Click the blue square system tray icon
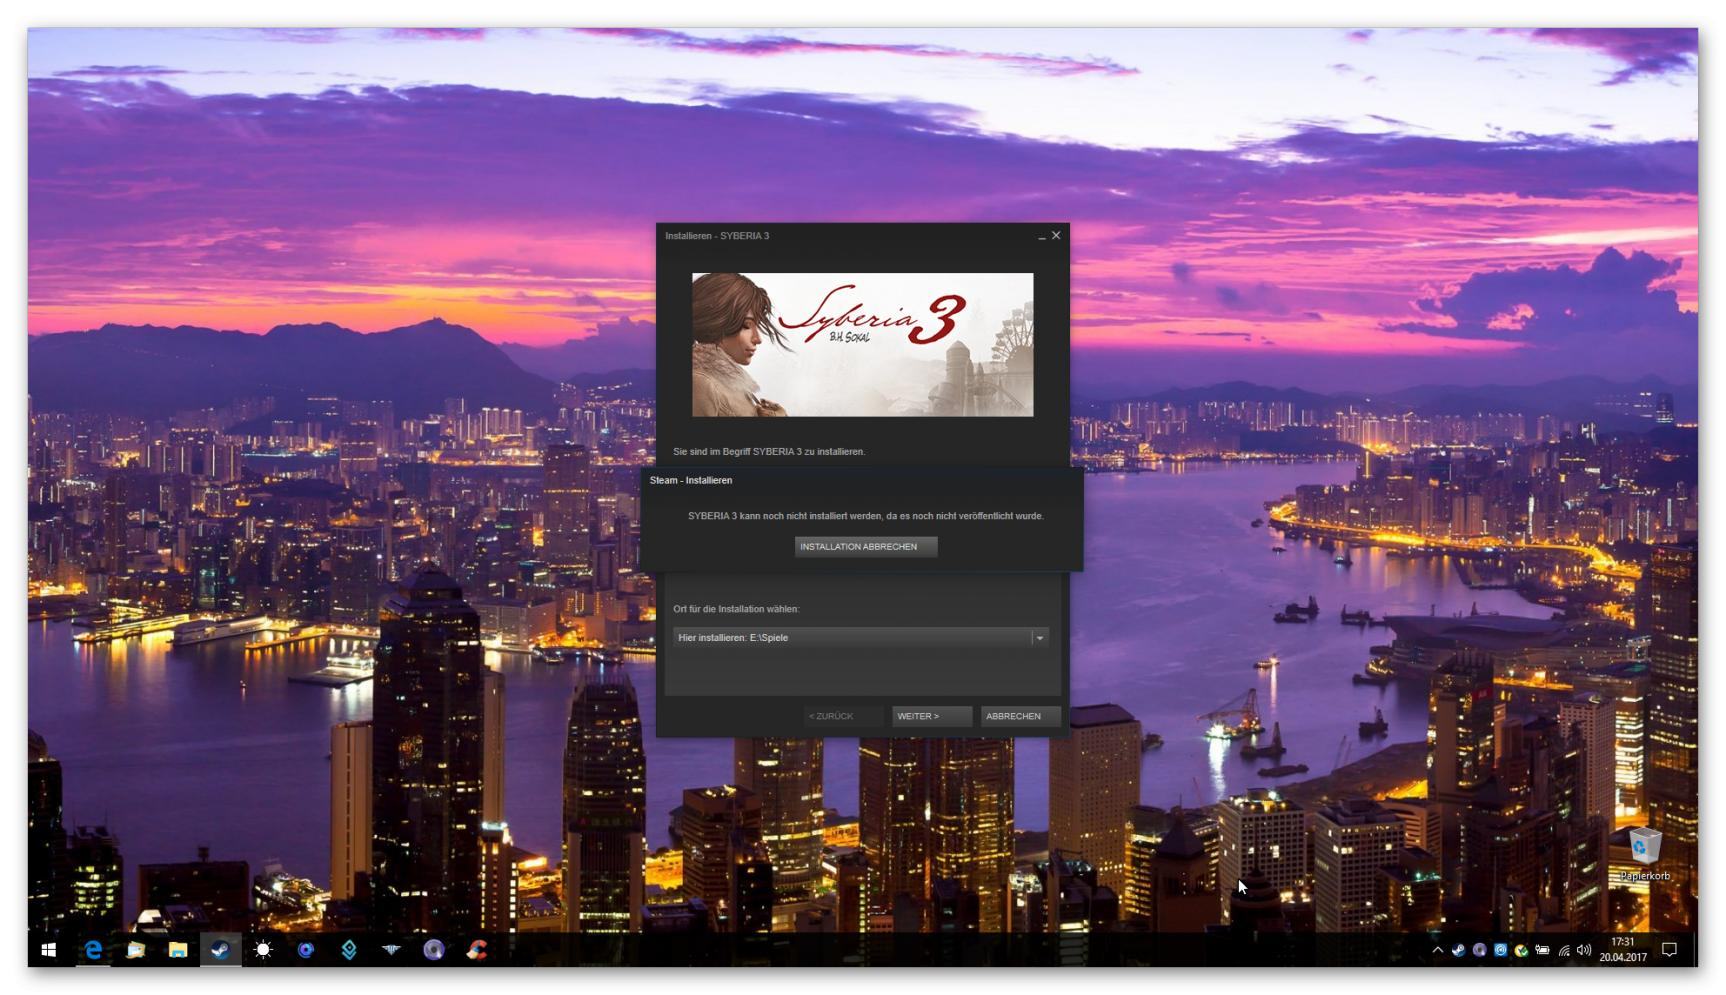Viewport: 1726px width, 995px height. pyautogui.click(x=1500, y=950)
